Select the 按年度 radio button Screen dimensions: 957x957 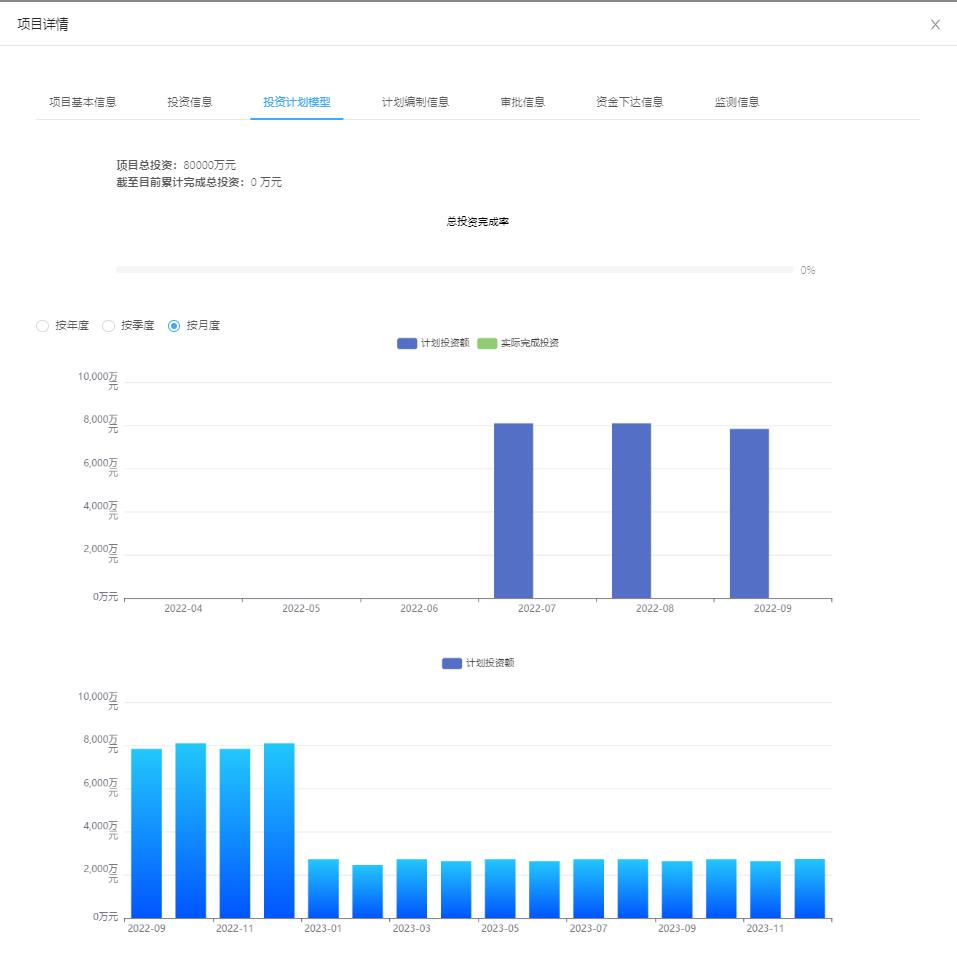point(42,326)
